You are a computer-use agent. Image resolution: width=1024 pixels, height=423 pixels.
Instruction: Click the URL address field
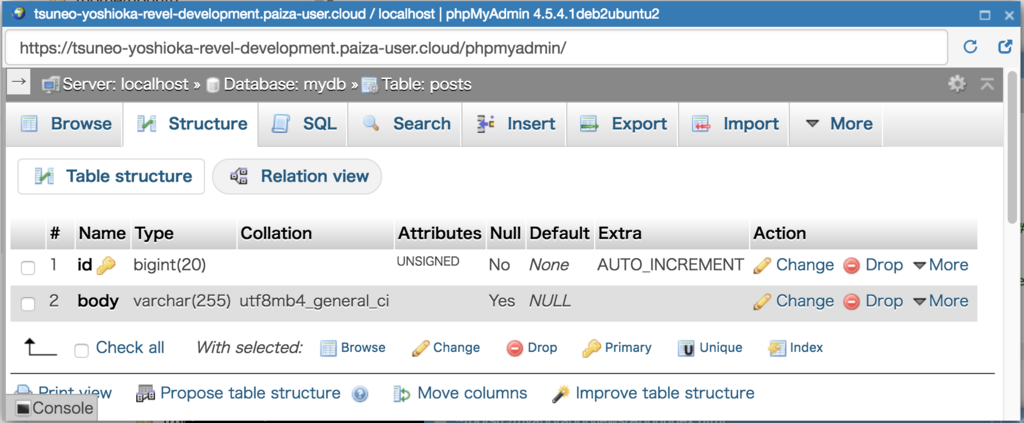click(x=476, y=48)
